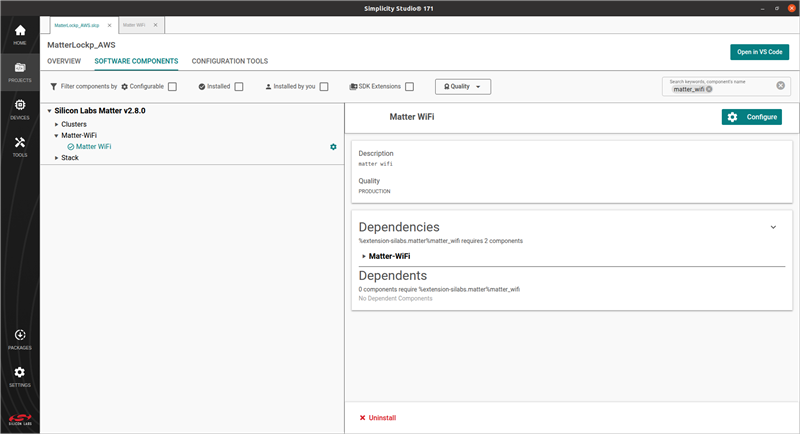Clear search field with X icon
The image size is (800, 434).
tap(781, 86)
